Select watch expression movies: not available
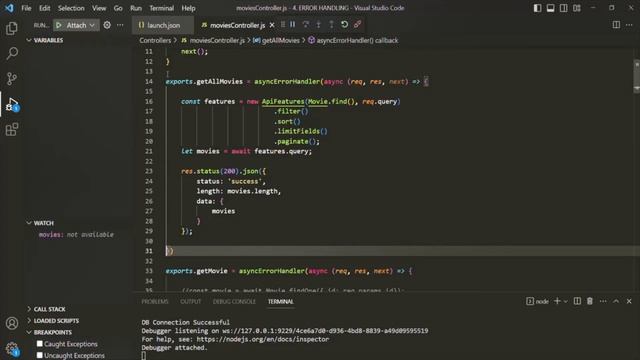 tap(76, 235)
